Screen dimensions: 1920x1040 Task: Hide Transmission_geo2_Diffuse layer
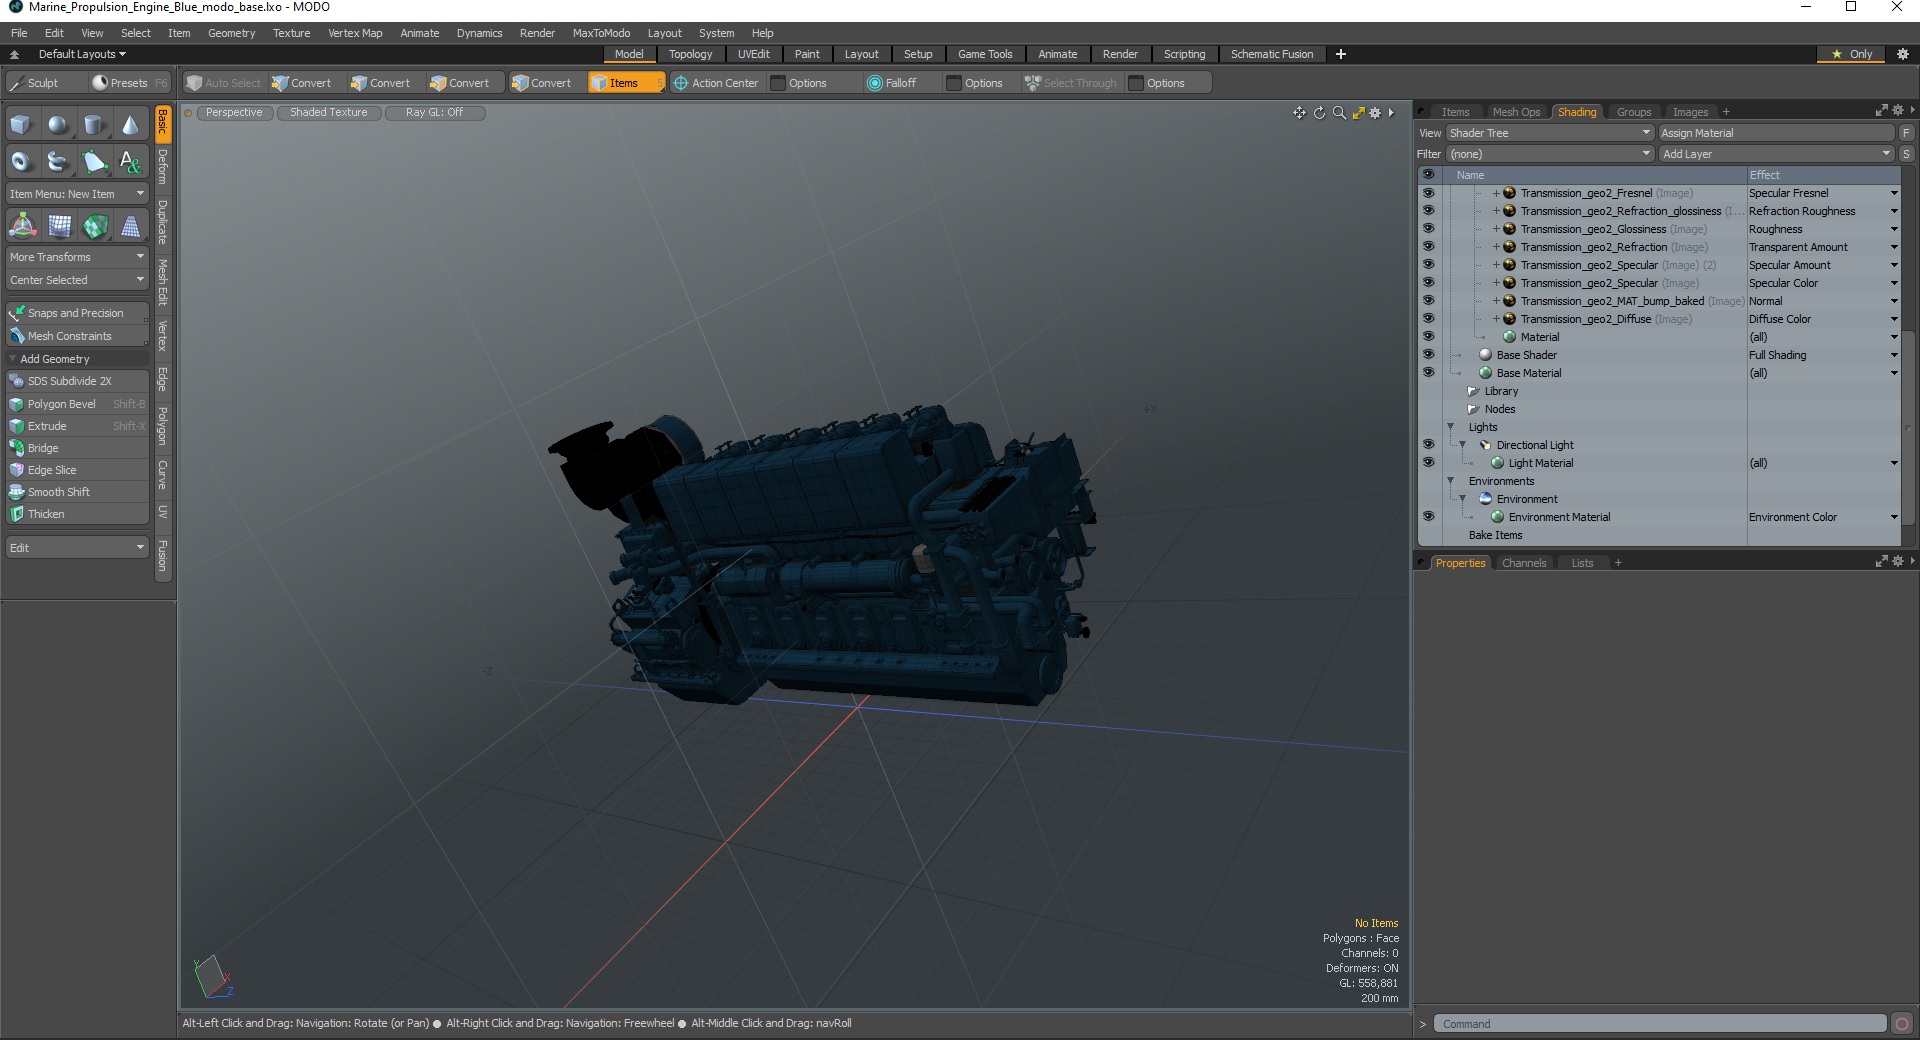click(x=1428, y=319)
